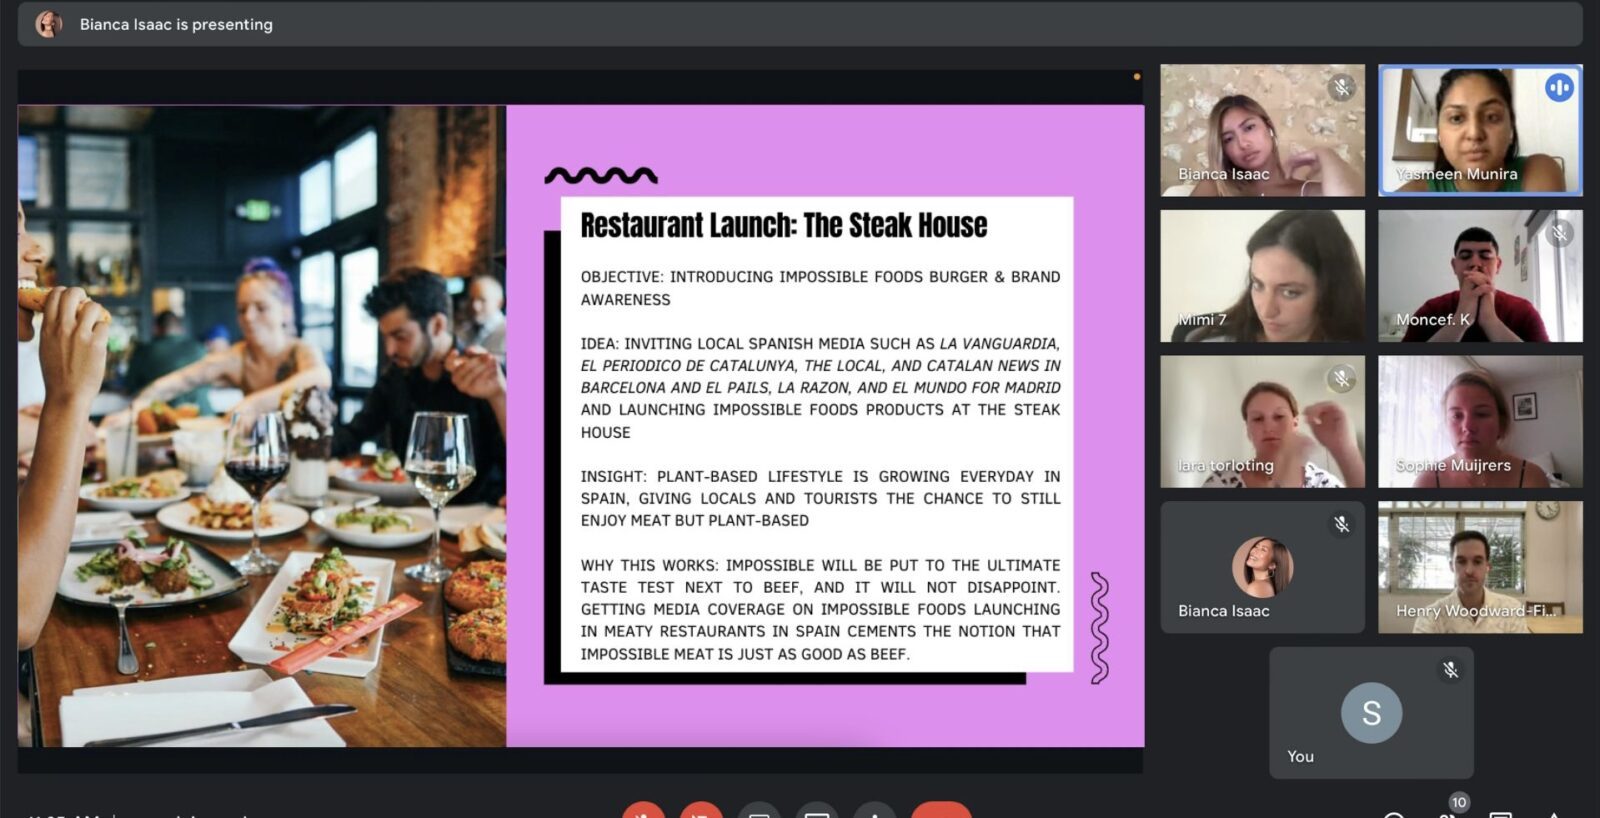Click the muted mic icon on Moncef. K's tile
The image size is (1600, 818).
[1559, 234]
